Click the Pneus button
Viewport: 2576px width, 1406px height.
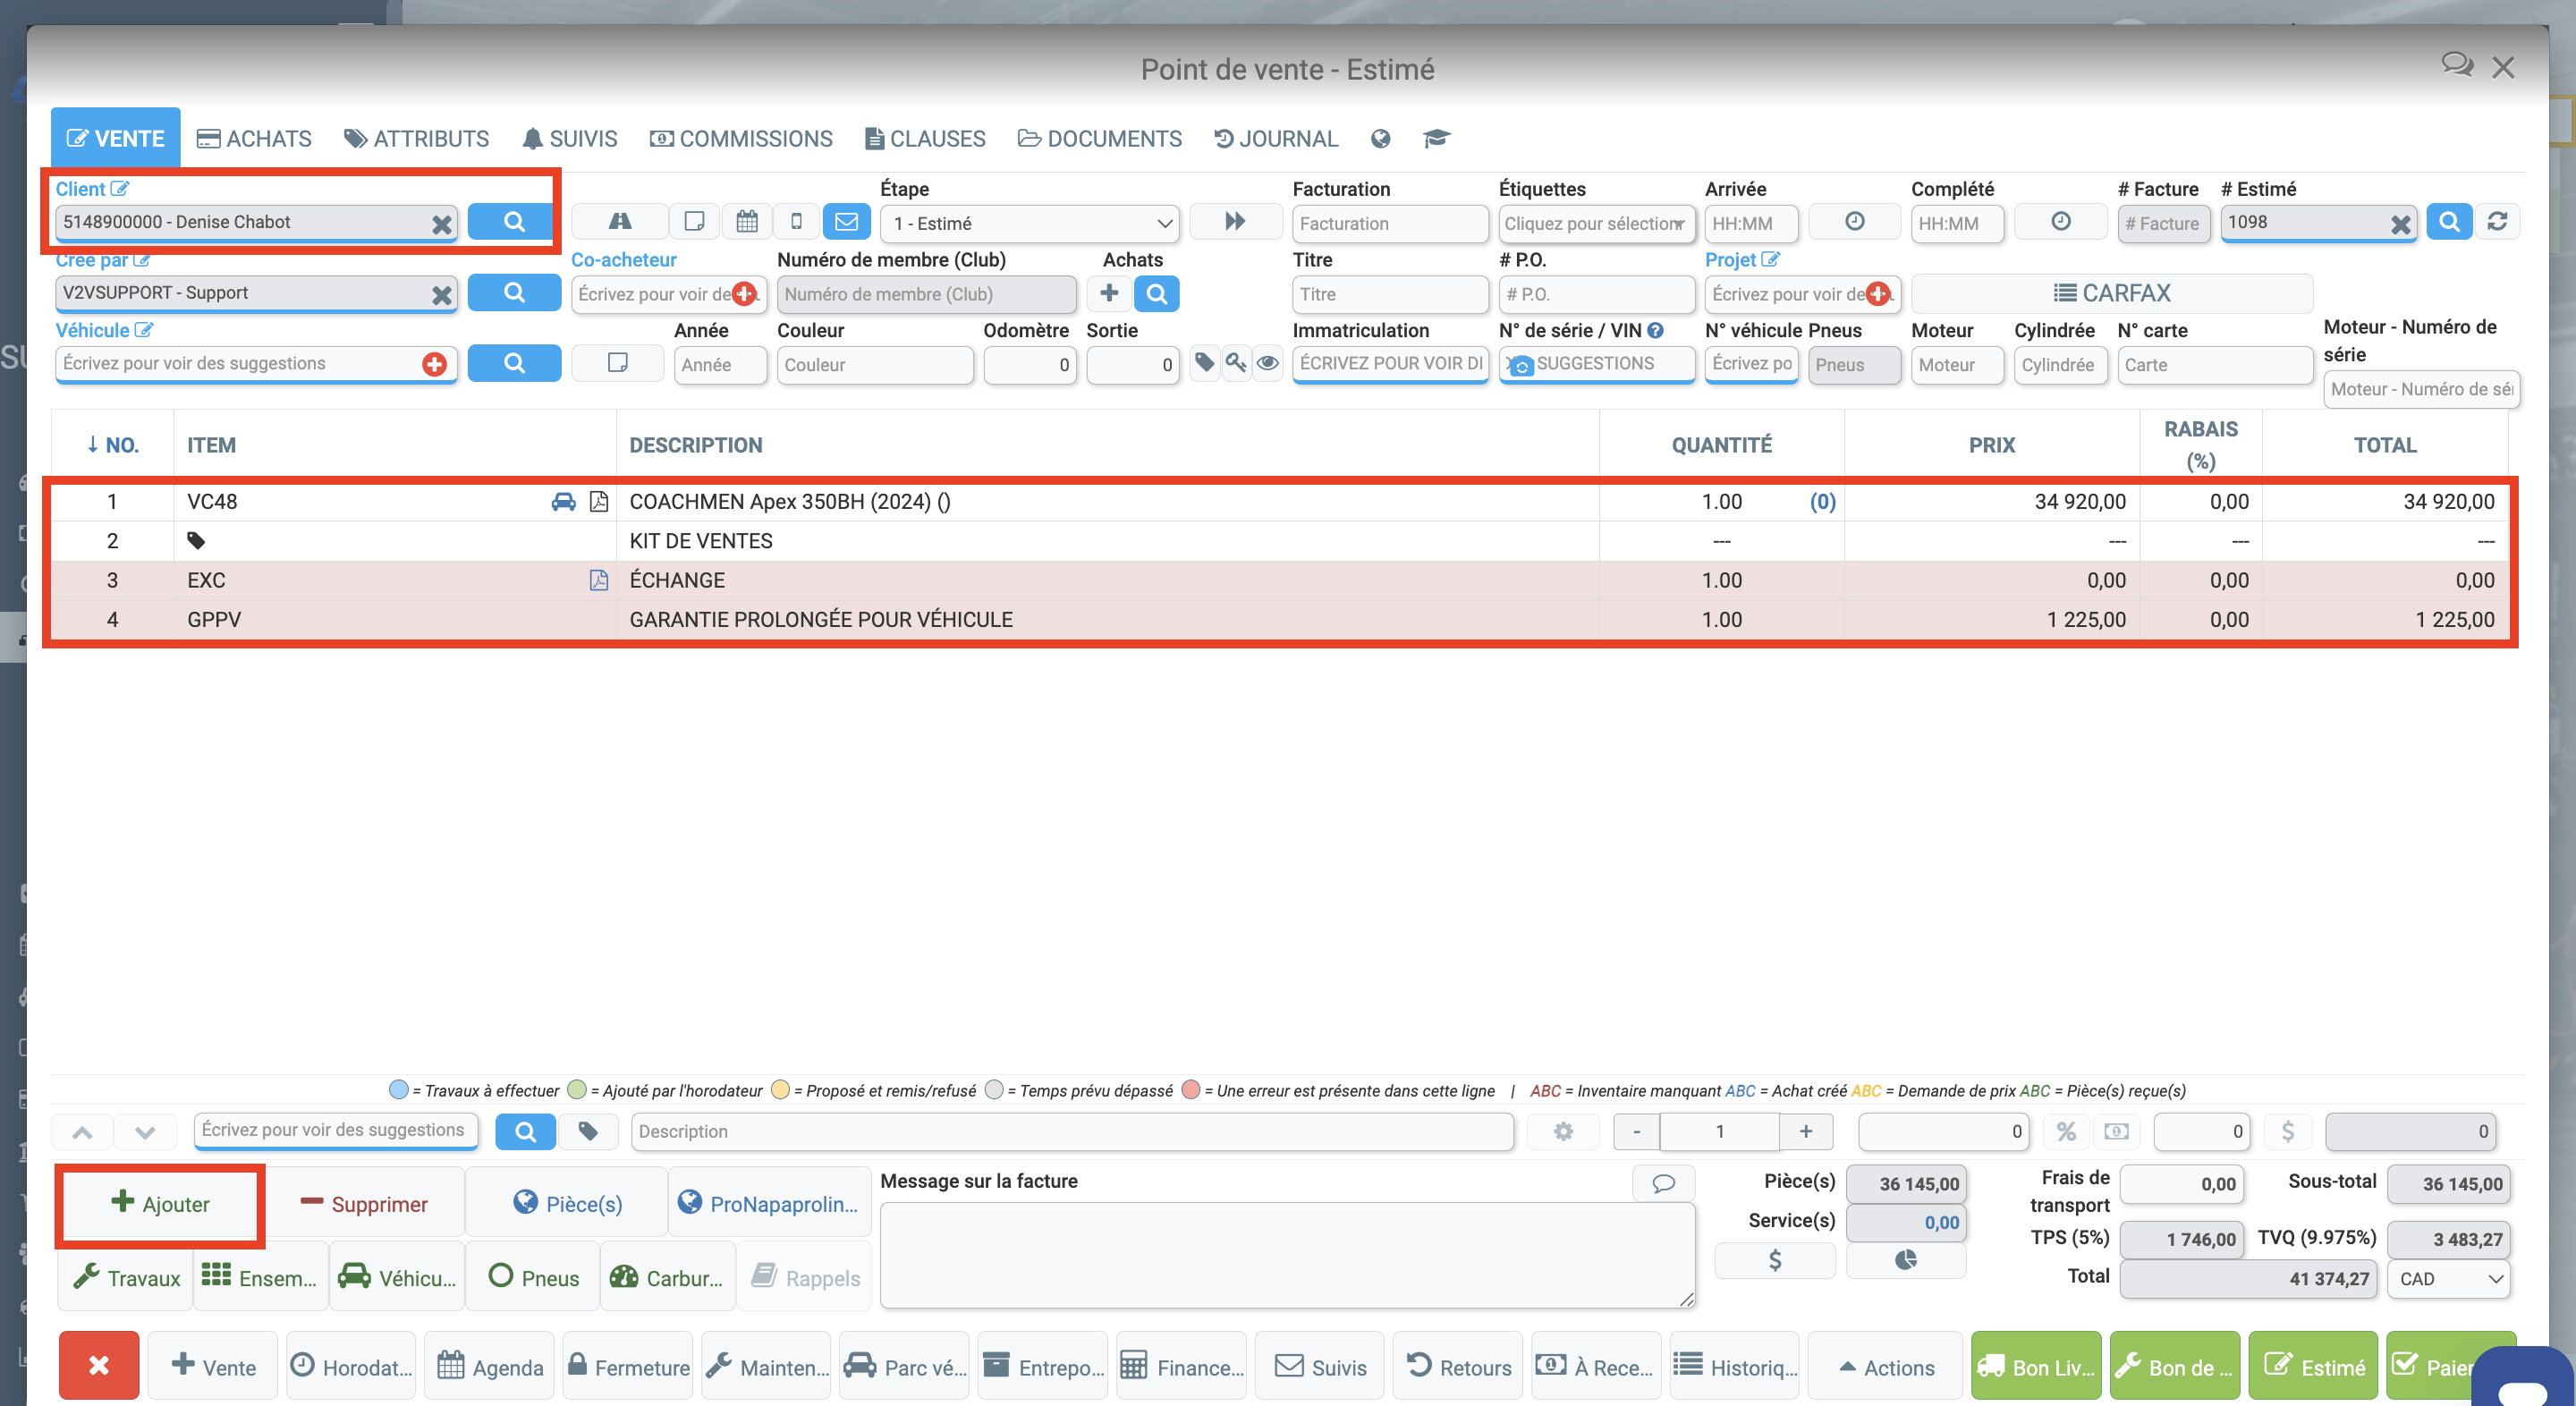[x=533, y=1276]
